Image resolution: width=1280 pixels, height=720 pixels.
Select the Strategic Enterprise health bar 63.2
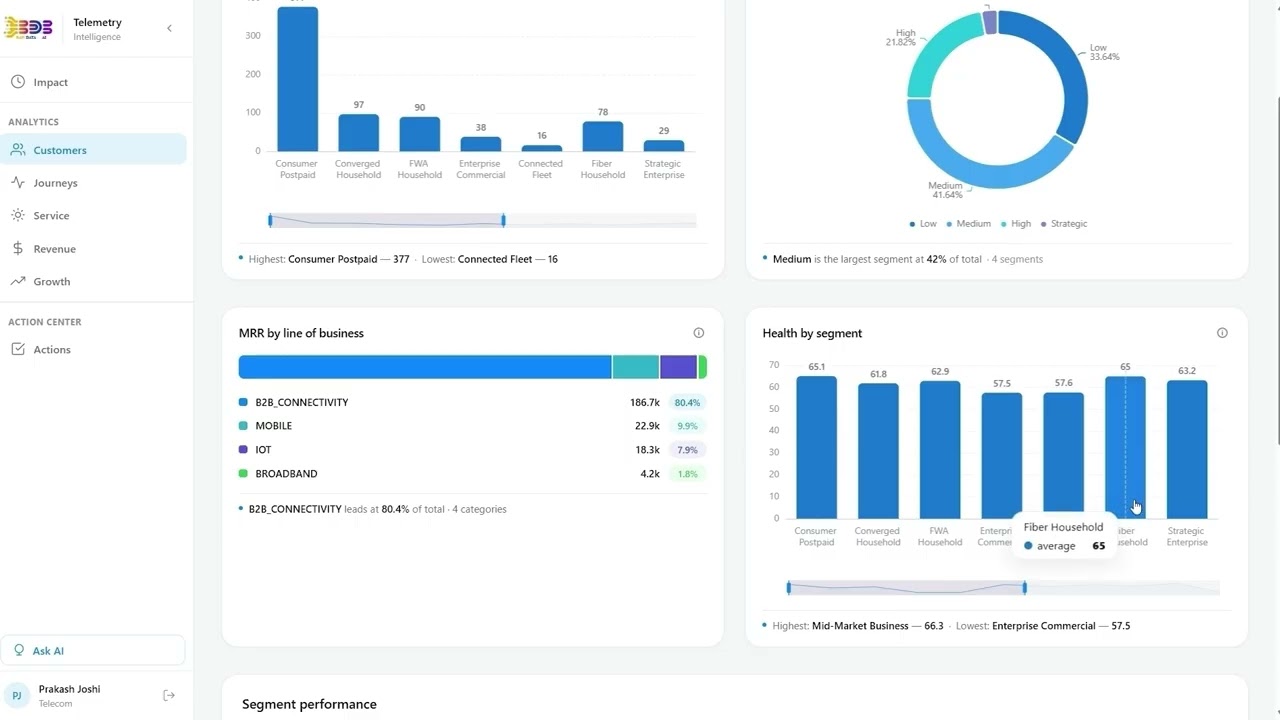pyautogui.click(x=1187, y=450)
